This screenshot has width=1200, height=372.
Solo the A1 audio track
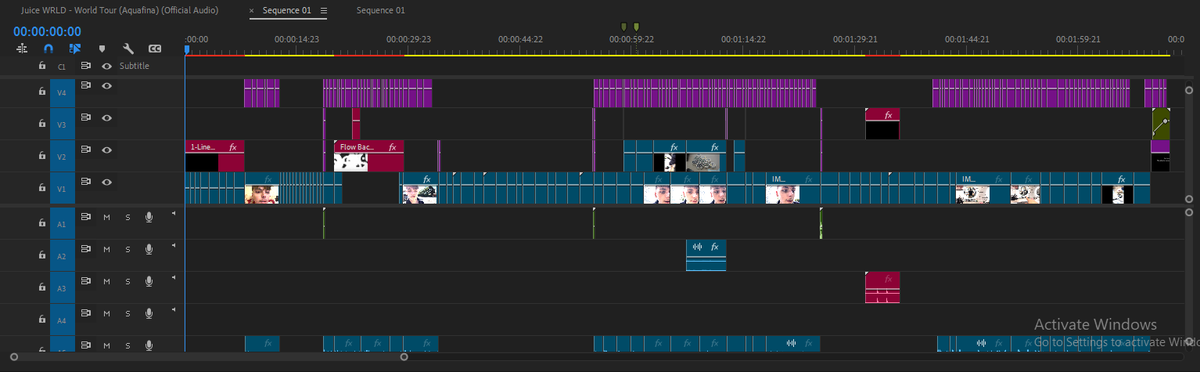click(127, 217)
